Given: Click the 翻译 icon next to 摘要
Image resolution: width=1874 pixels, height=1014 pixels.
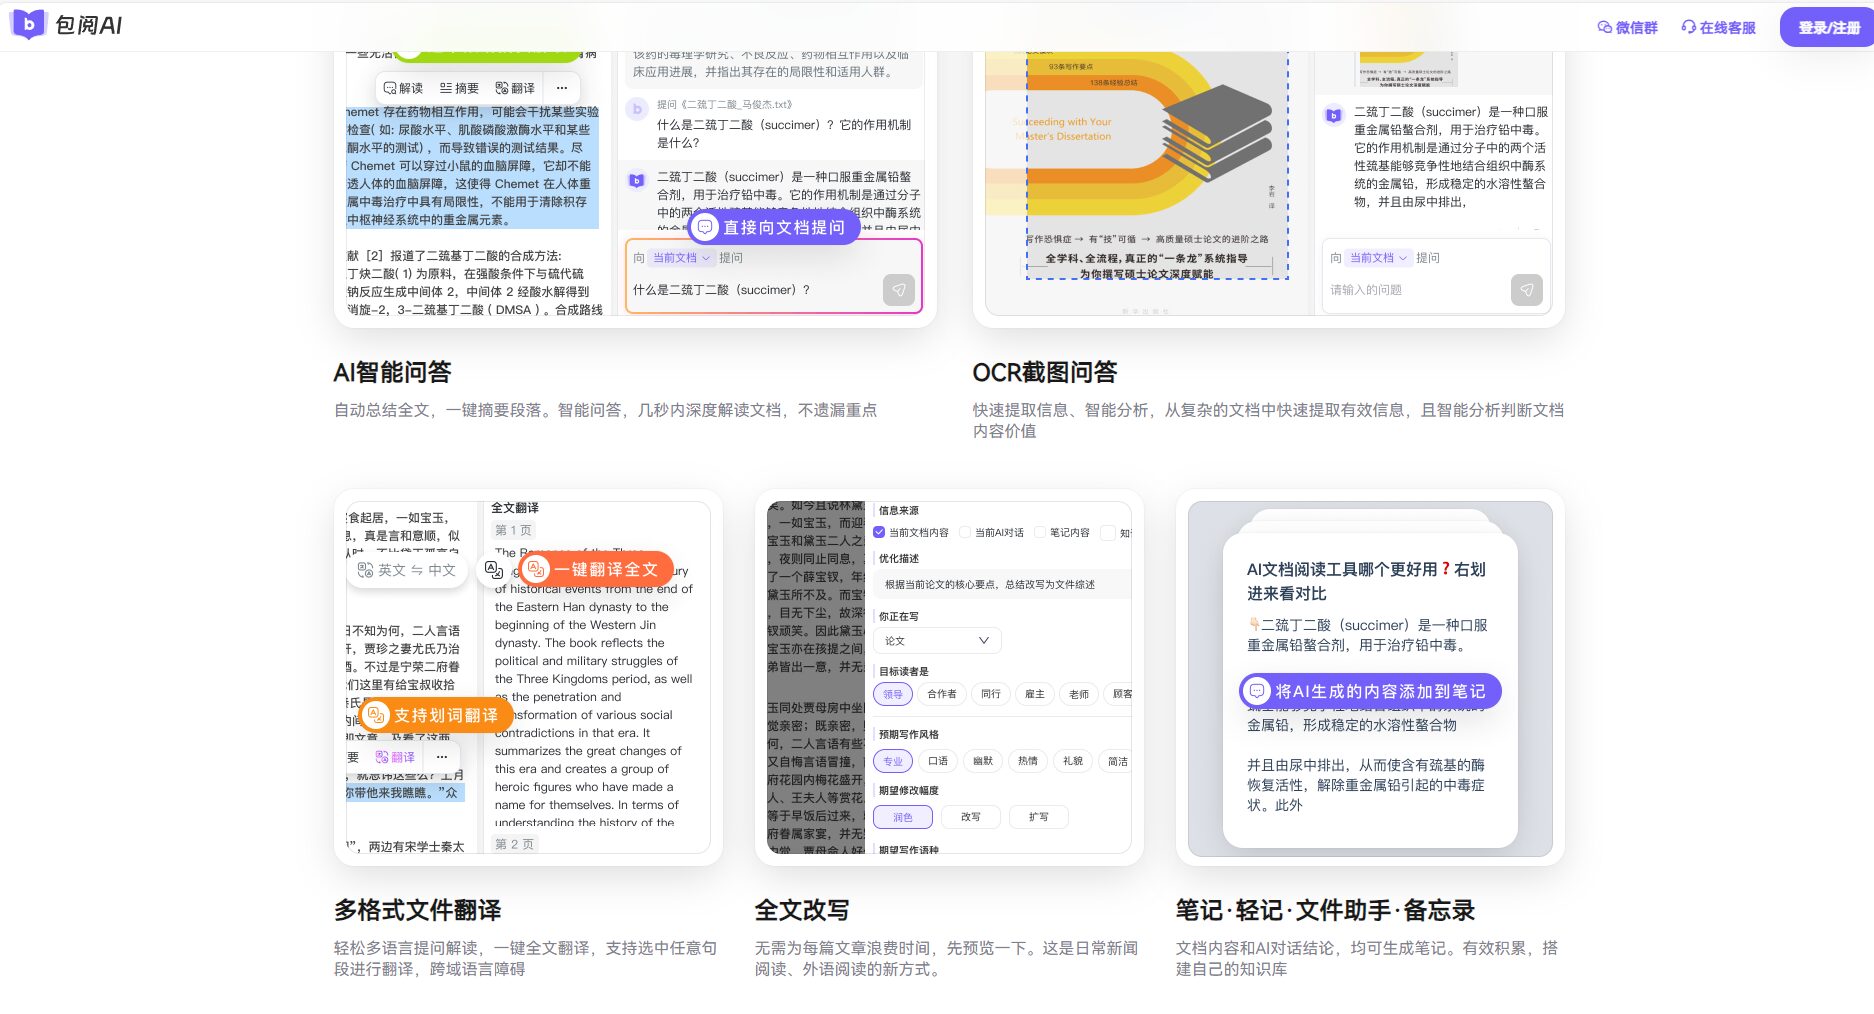Looking at the screenshot, I should tap(515, 88).
